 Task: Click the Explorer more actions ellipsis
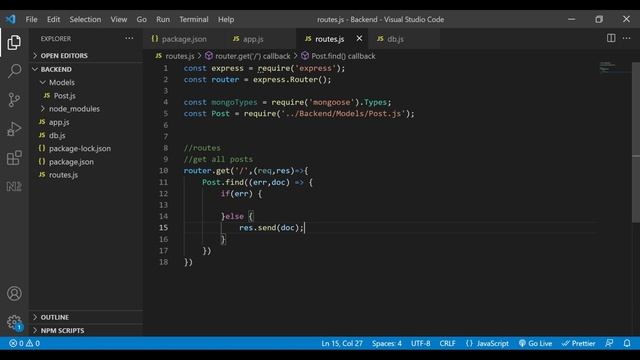click(129, 38)
